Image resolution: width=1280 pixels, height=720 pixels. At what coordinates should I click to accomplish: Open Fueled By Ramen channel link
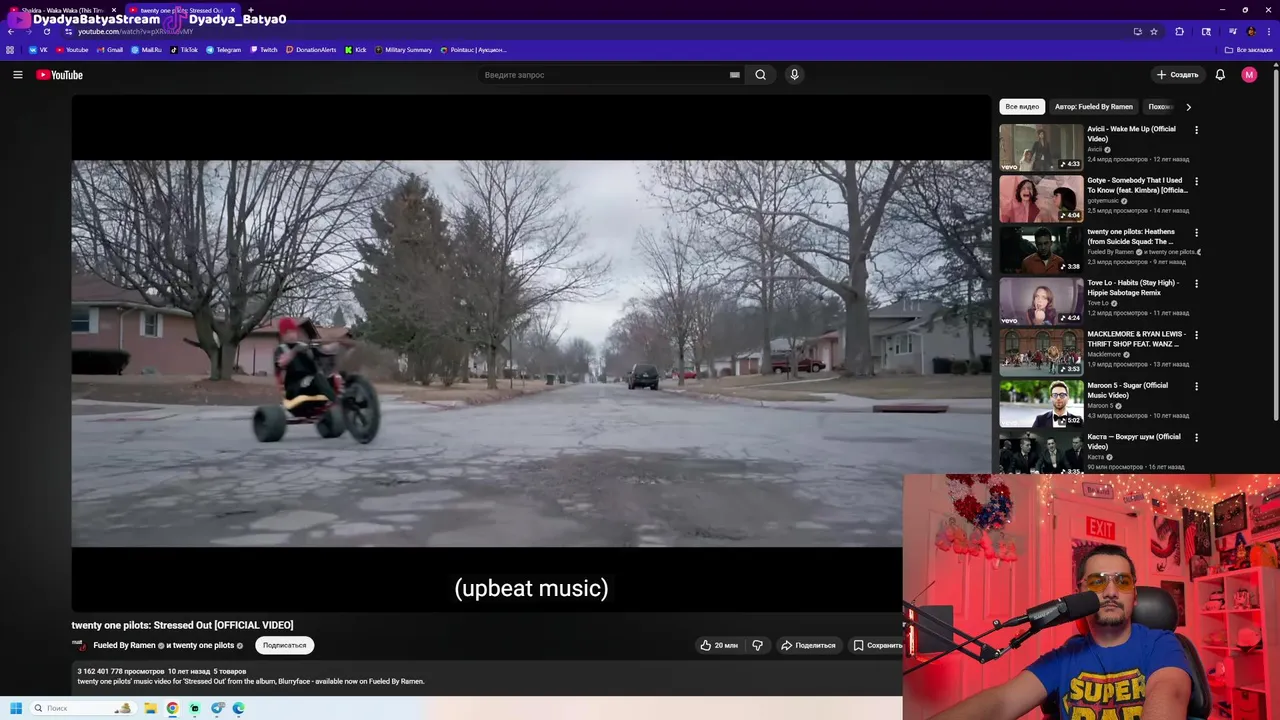pyautogui.click(x=124, y=645)
